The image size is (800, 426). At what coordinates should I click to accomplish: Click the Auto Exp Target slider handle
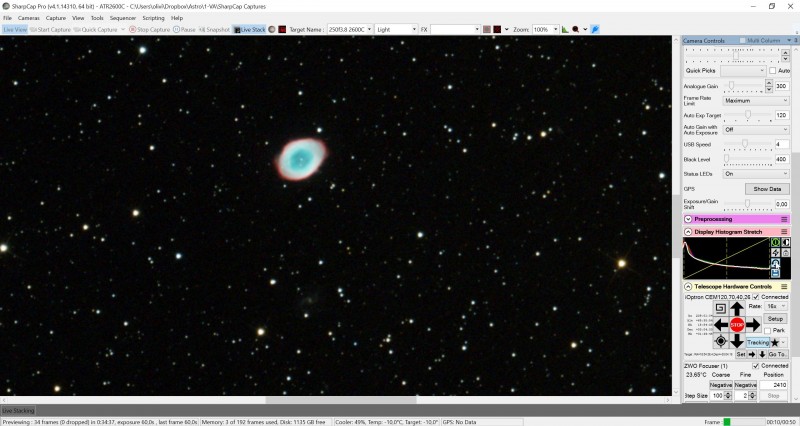(747, 115)
